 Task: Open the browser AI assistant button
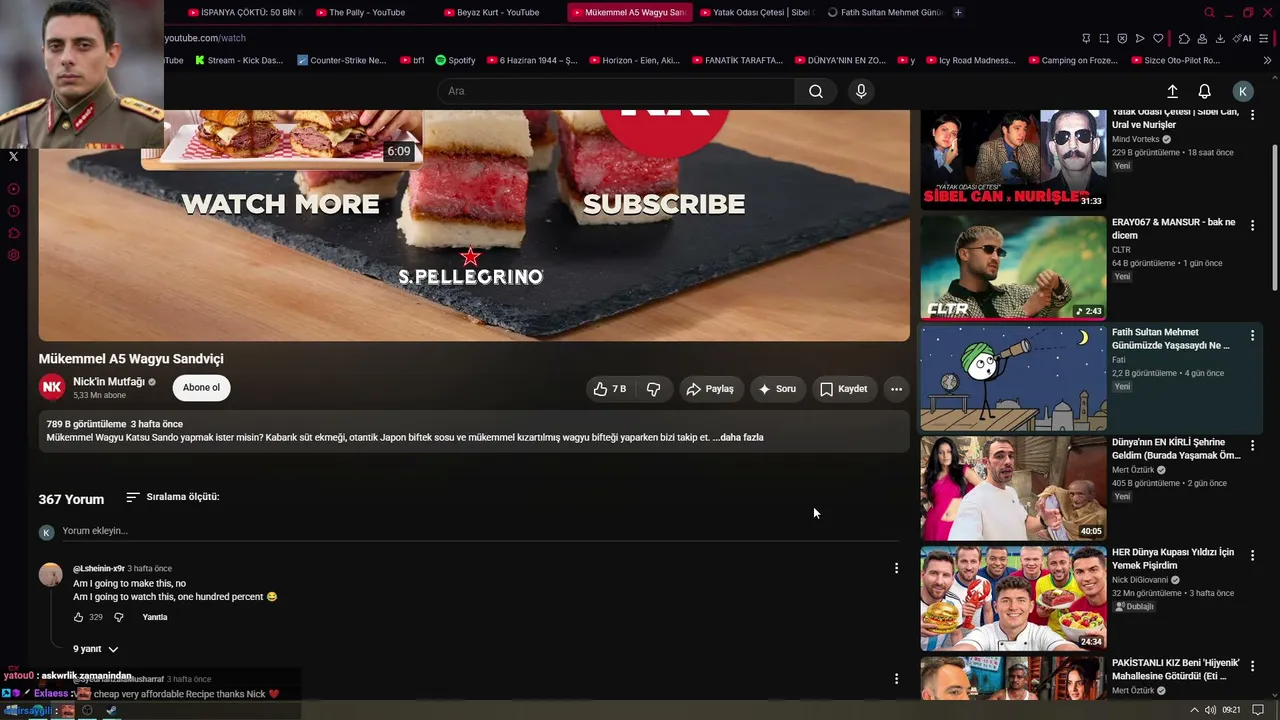click(1242, 38)
